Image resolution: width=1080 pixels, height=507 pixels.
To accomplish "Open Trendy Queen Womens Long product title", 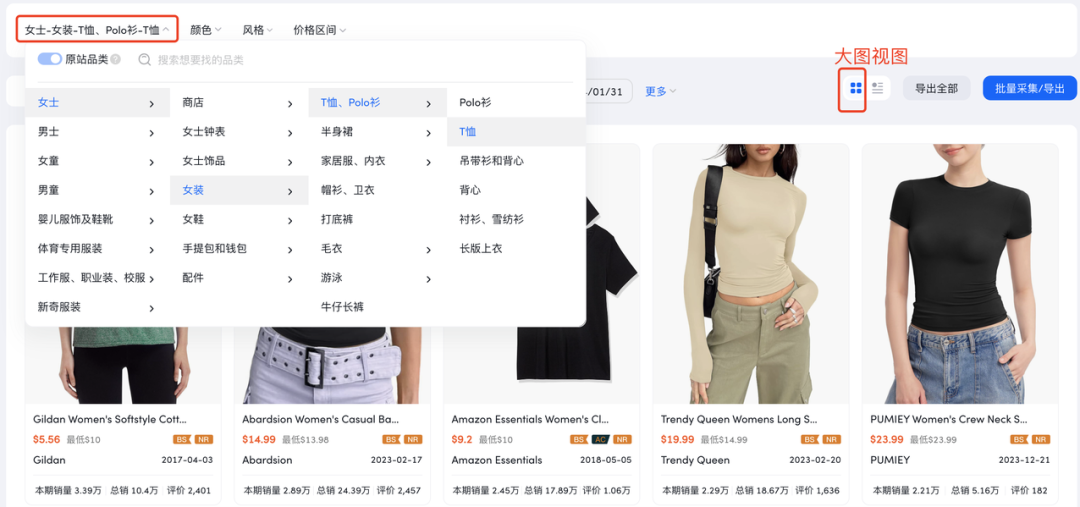I will (739, 419).
